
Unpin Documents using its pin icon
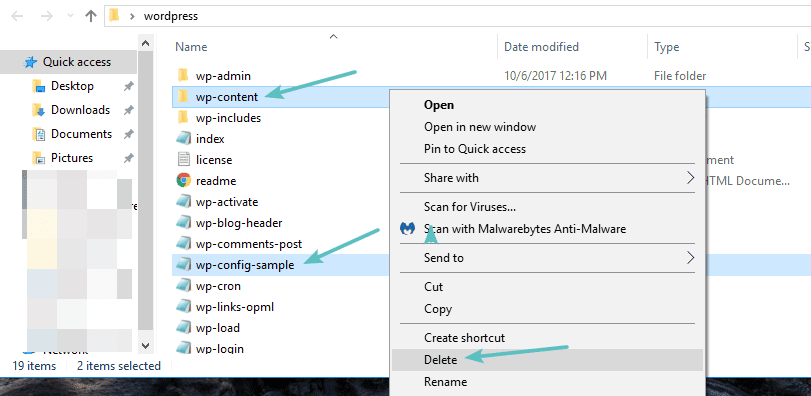tap(129, 134)
